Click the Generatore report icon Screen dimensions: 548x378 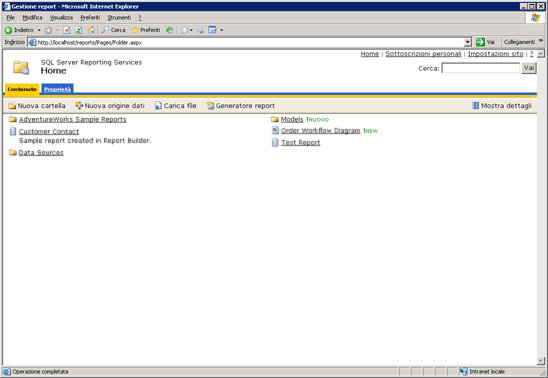pos(210,106)
